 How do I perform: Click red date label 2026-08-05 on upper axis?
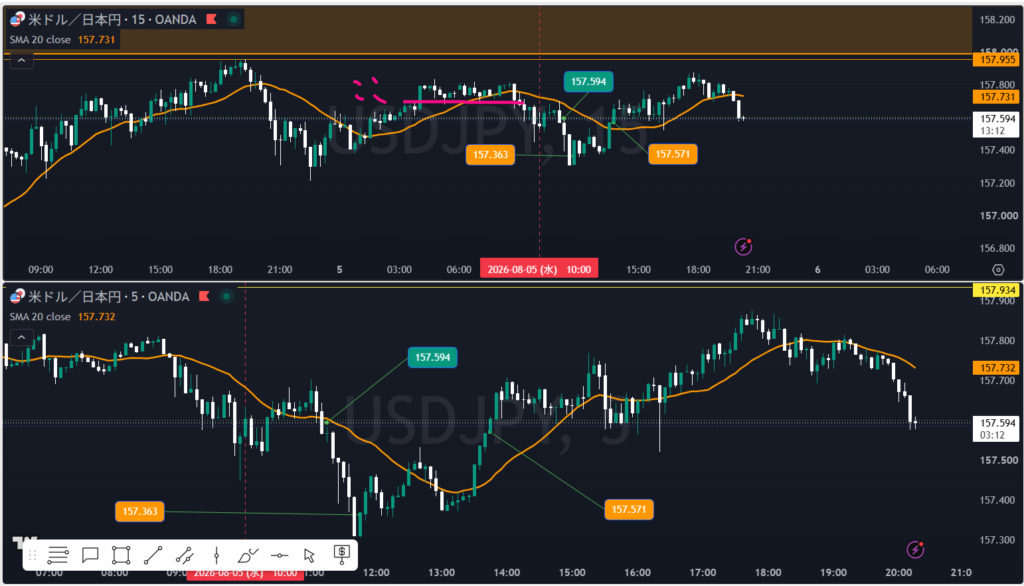539,269
